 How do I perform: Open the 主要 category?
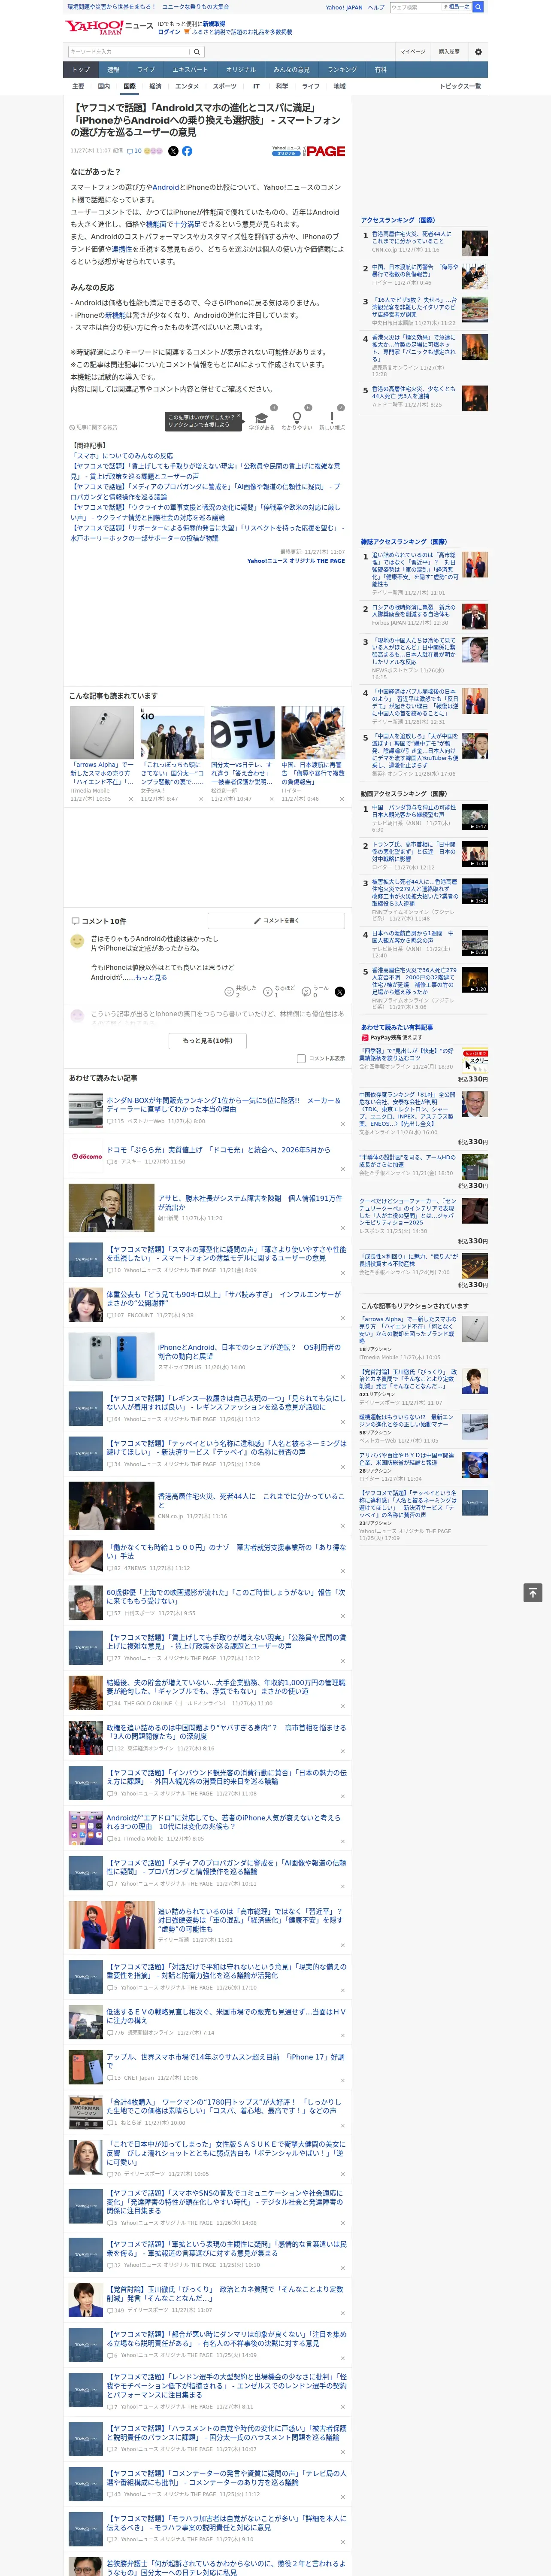78,86
